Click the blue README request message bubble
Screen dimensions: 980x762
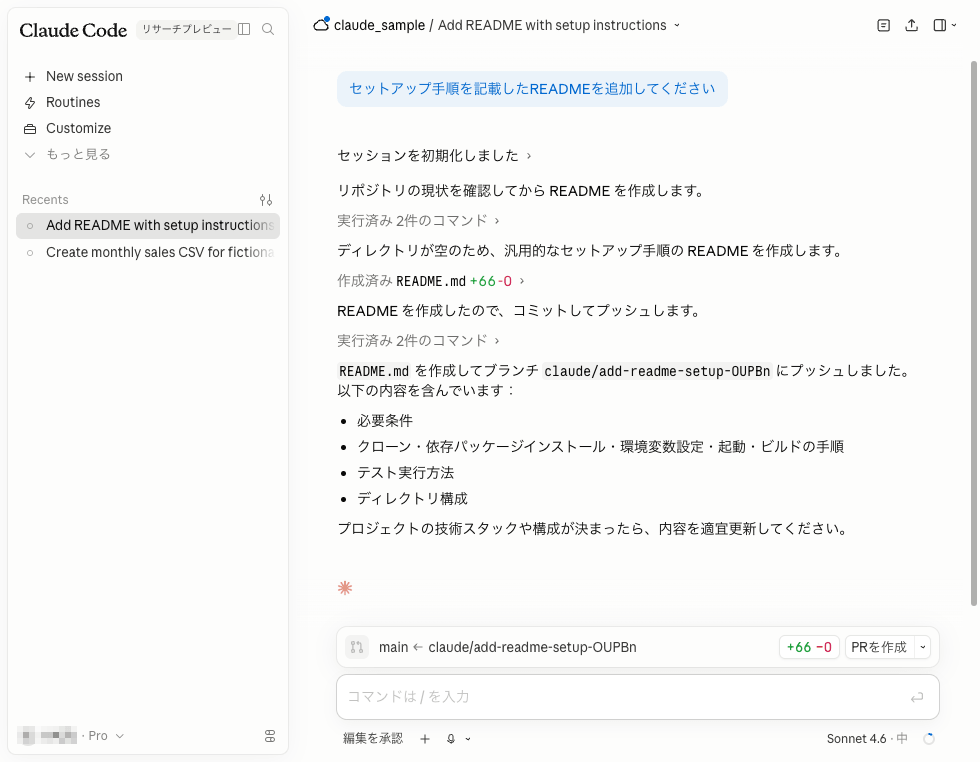click(x=532, y=89)
